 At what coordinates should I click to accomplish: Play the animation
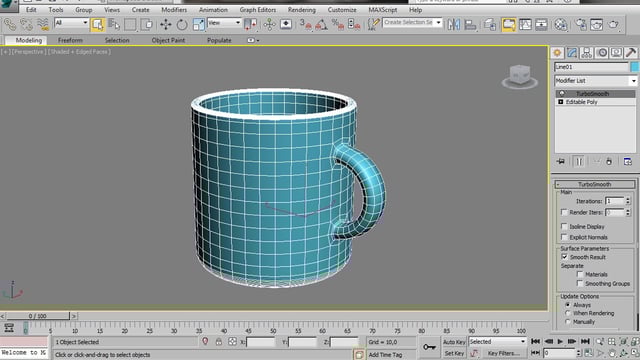(x=560, y=341)
